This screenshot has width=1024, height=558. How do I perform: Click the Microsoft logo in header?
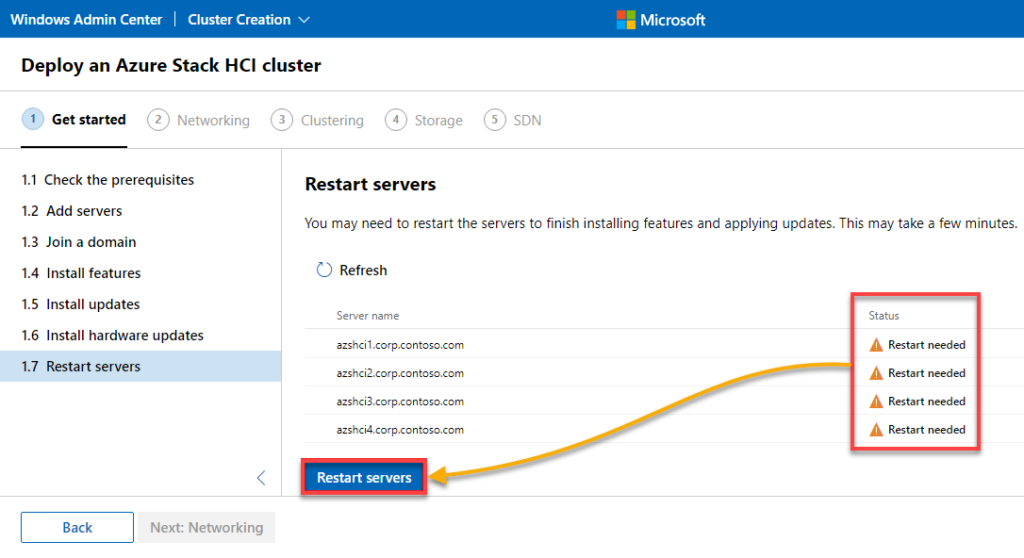pos(626,19)
